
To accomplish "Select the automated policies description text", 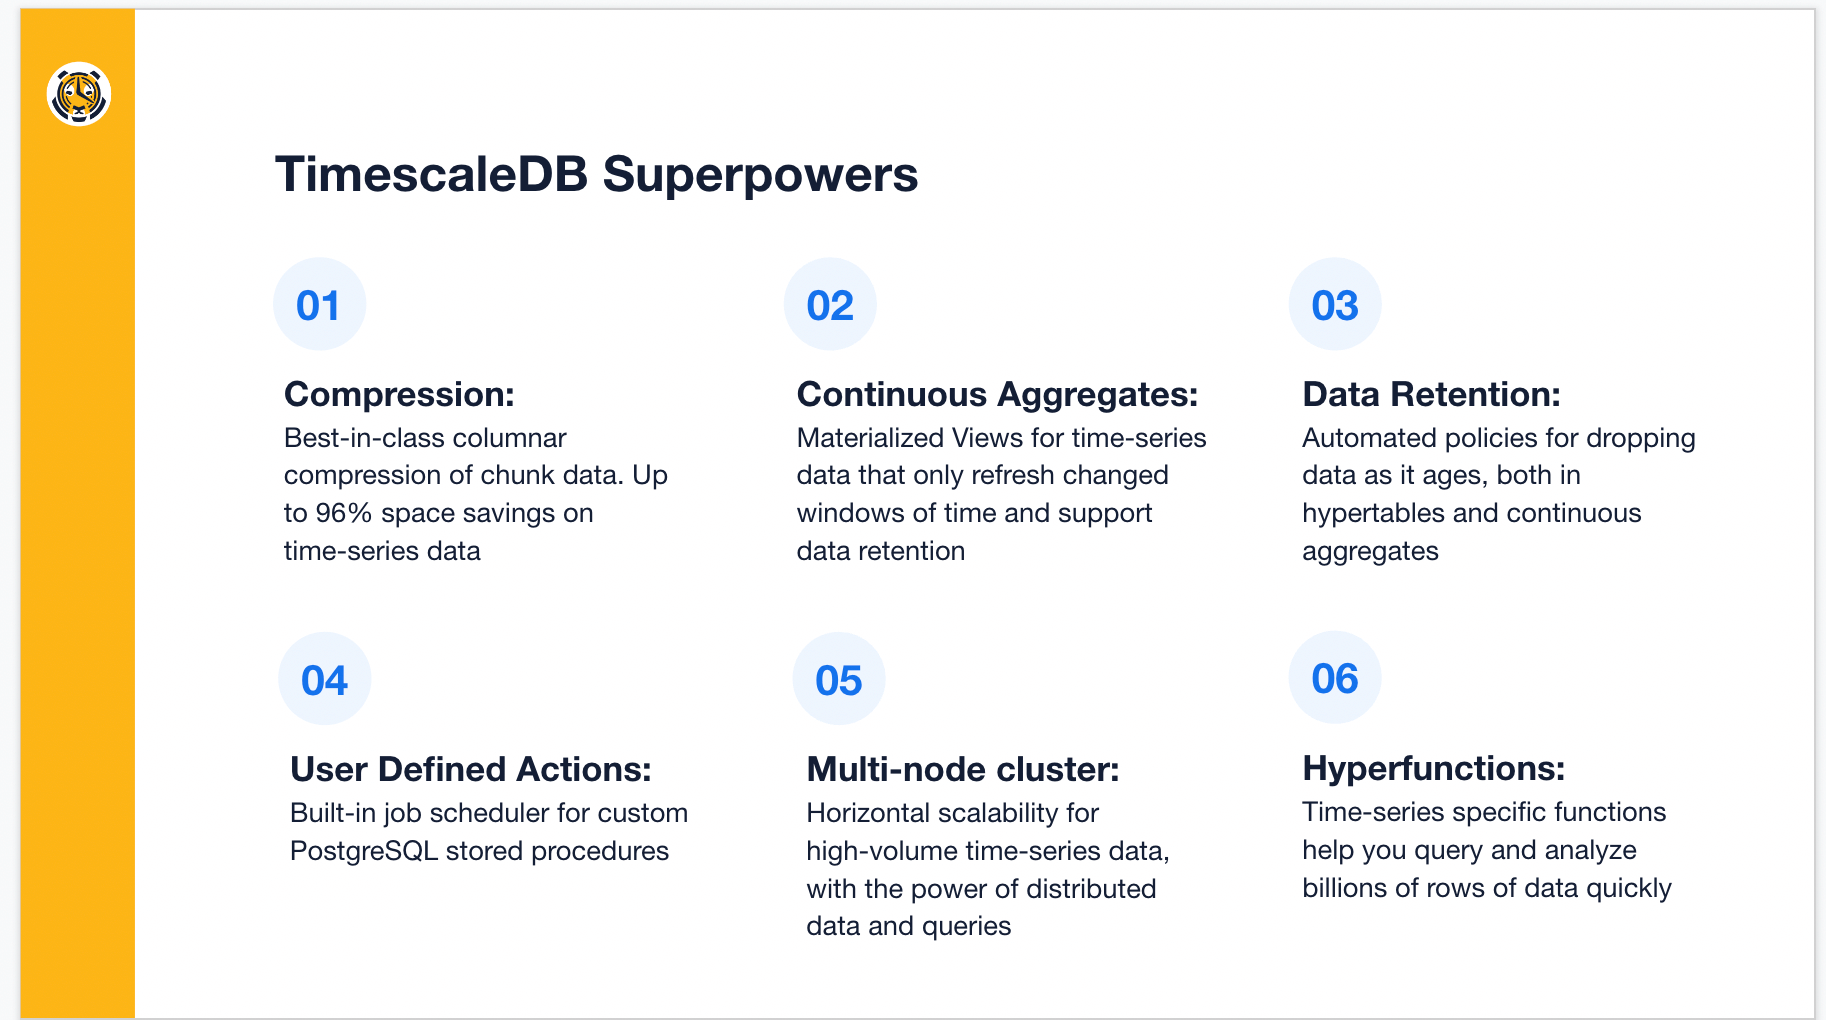I will (1499, 494).
